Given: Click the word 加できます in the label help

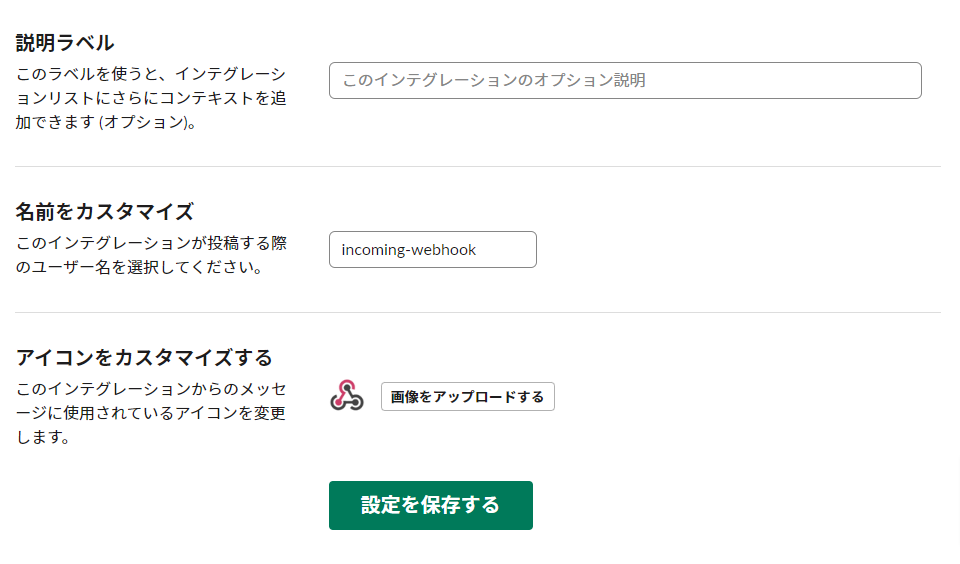Looking at the screenshot, I should [55, 123].
